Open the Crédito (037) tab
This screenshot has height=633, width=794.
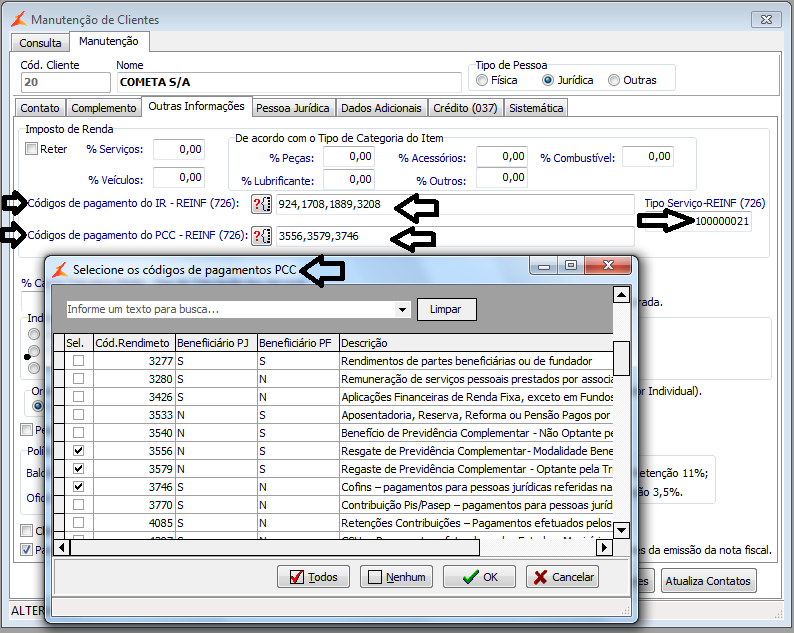coord(464,108)
